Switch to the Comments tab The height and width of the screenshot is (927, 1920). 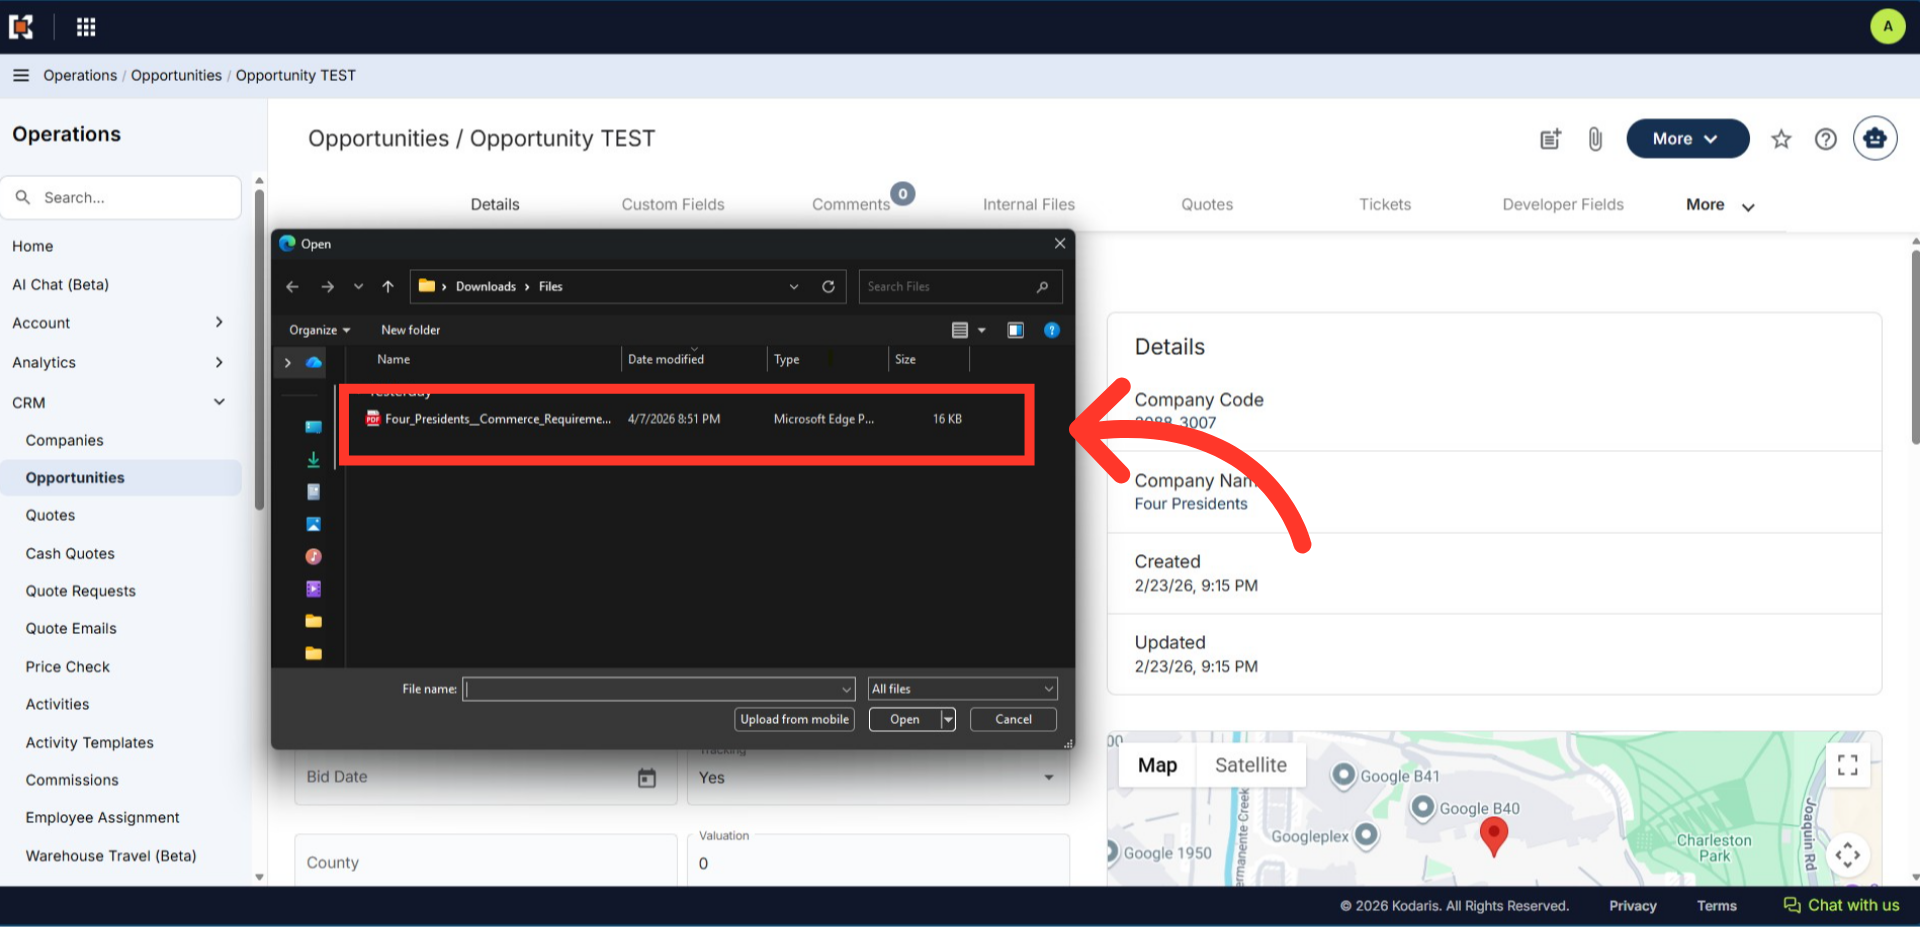[851, 205]
